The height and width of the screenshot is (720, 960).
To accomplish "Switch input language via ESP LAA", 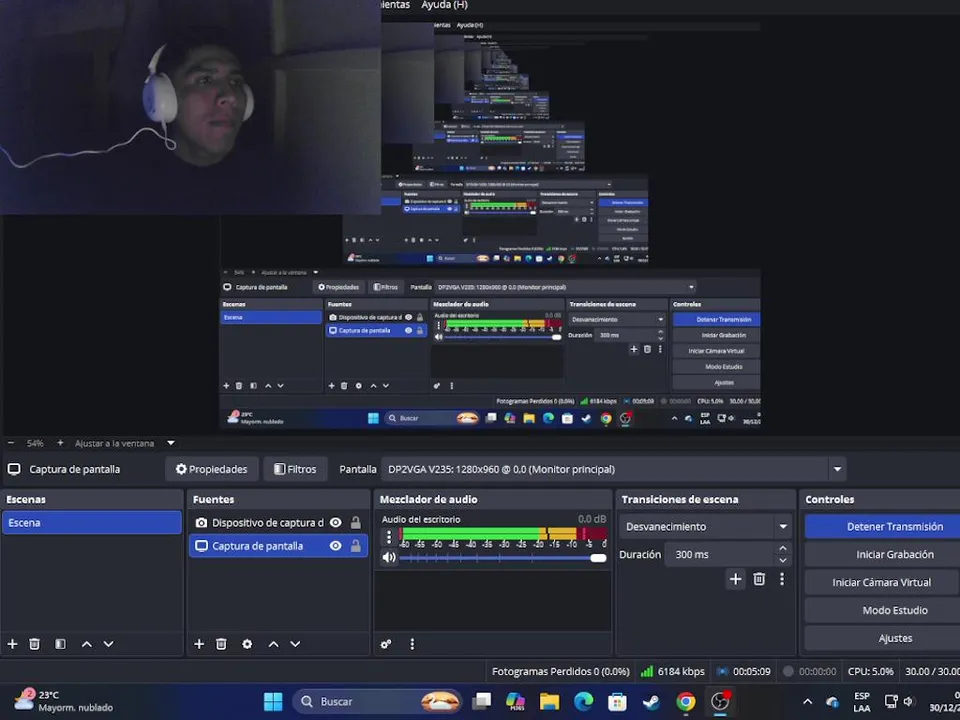I will pyautogui.click(x=861, y=702).
